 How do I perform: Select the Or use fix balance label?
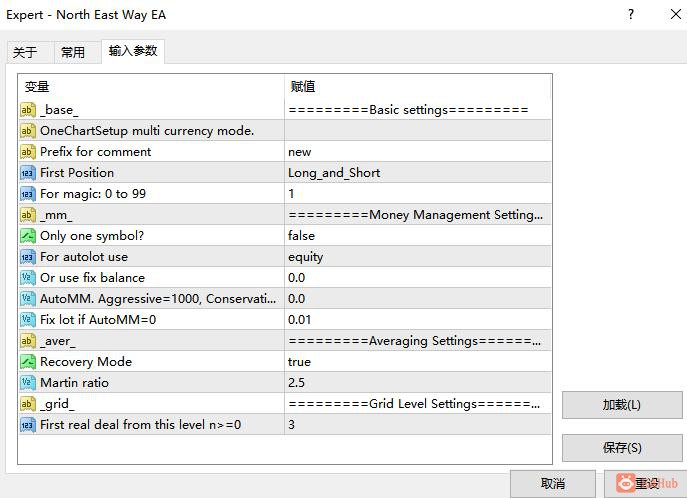(x=92, y=278)
